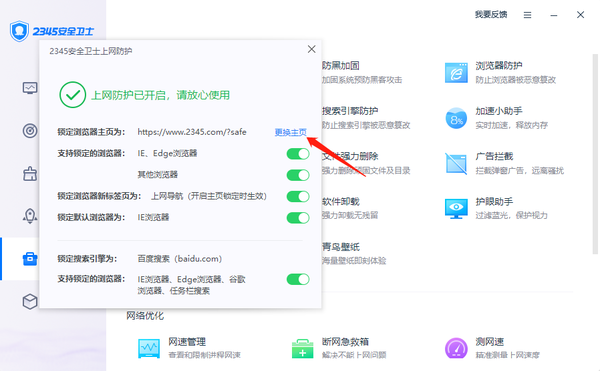This screenshot has width=600, height=371.
Task: Toggle 锁定浏览器新标签页 上网导航 switch
Action: [x=298, y=197]
